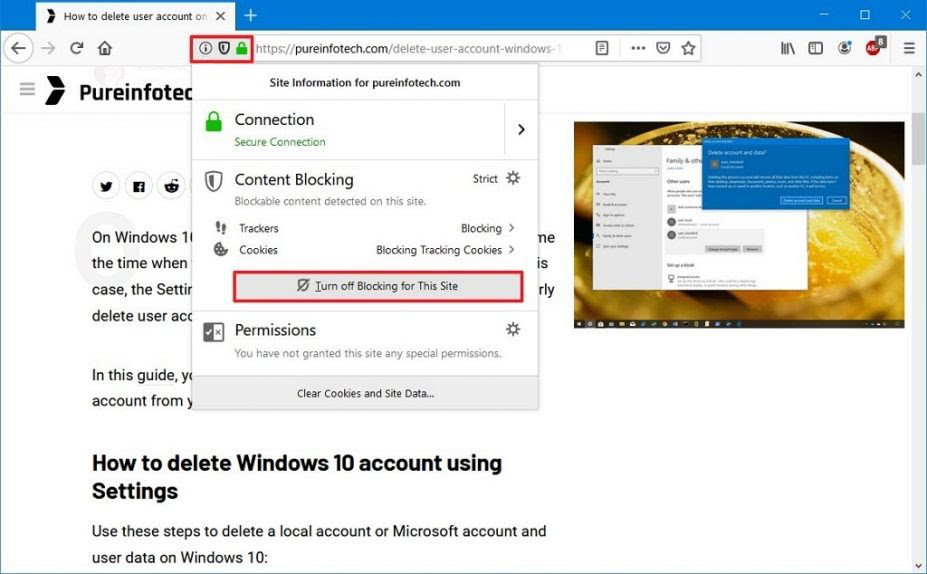927x574 pixels.
Task: Click 'Blockable content detected on this site' text
Action: (x=330, y=201)
